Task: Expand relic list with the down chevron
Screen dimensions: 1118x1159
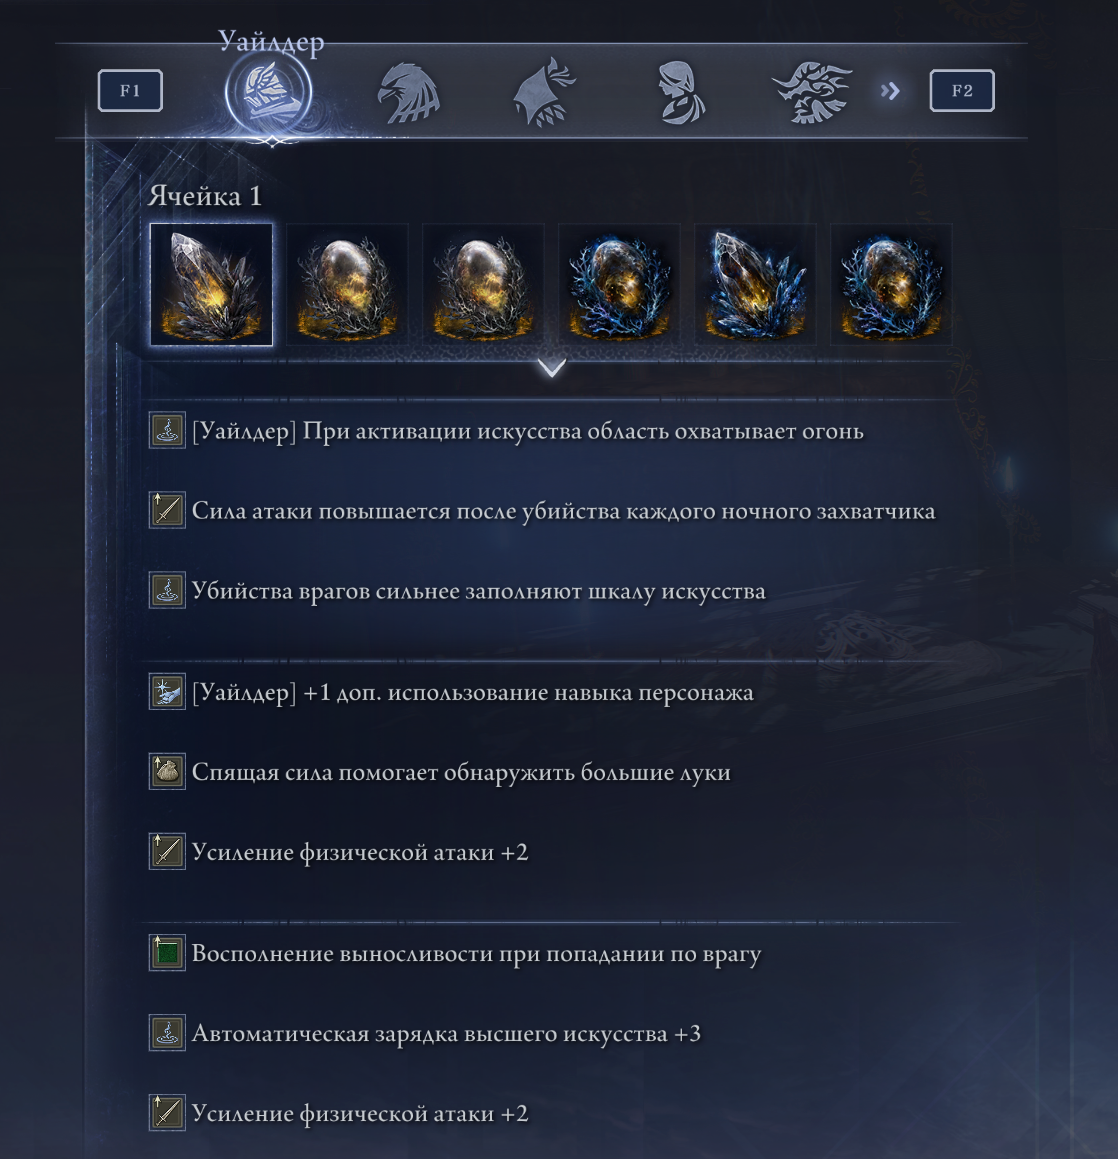Action: coord(552,367)
